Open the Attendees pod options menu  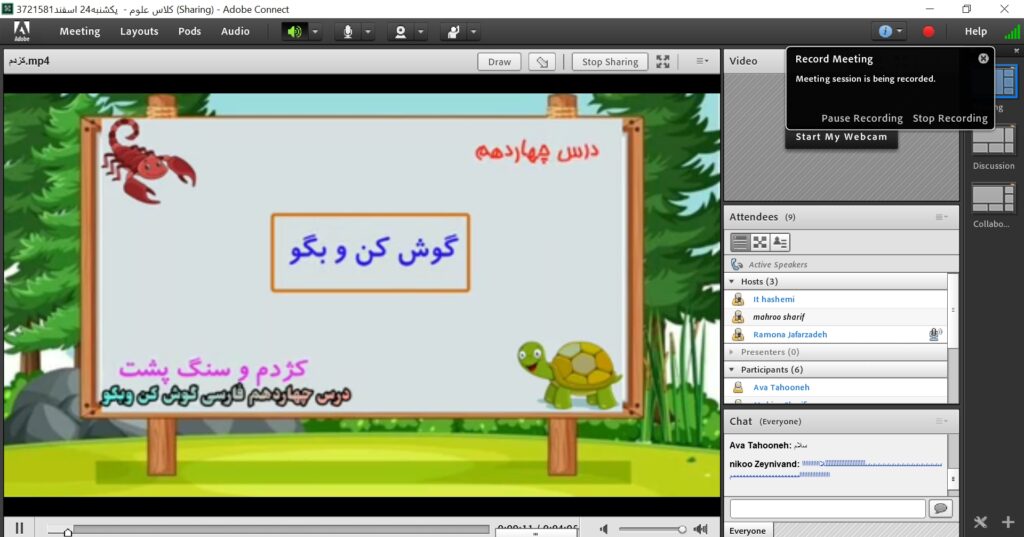pyautogui.click(x=941, y=217)
